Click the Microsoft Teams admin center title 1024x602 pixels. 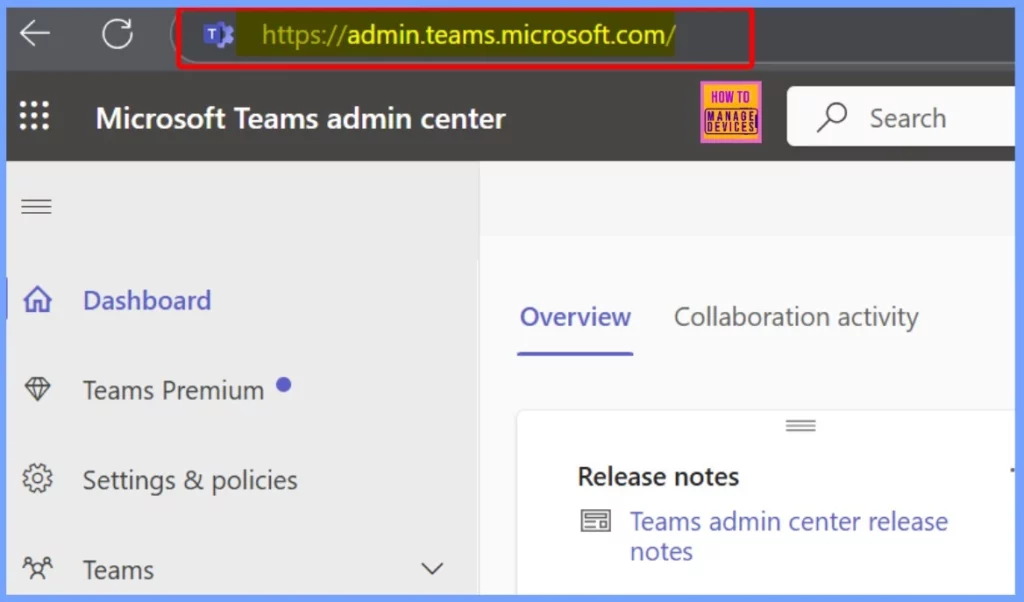click(x=300, y=119)
